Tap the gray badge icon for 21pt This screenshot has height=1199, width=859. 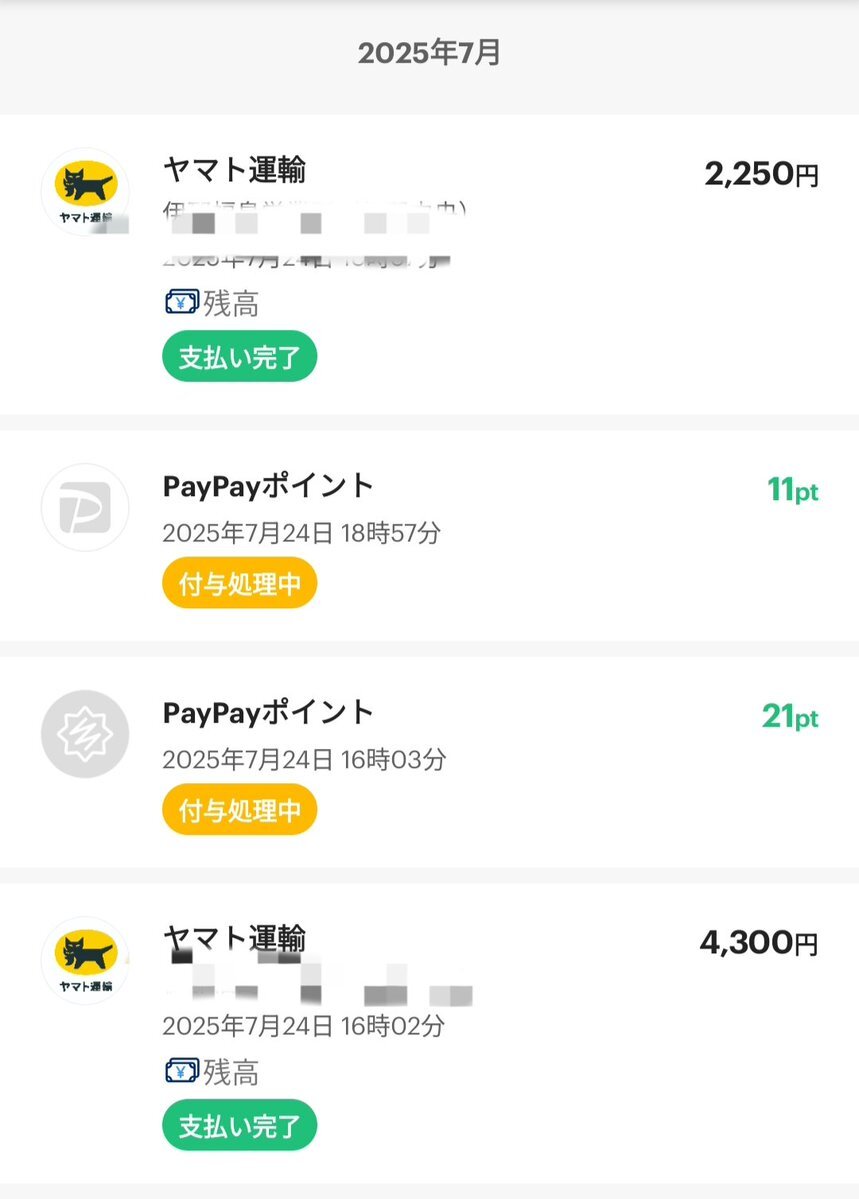click(x=85, y=734)
